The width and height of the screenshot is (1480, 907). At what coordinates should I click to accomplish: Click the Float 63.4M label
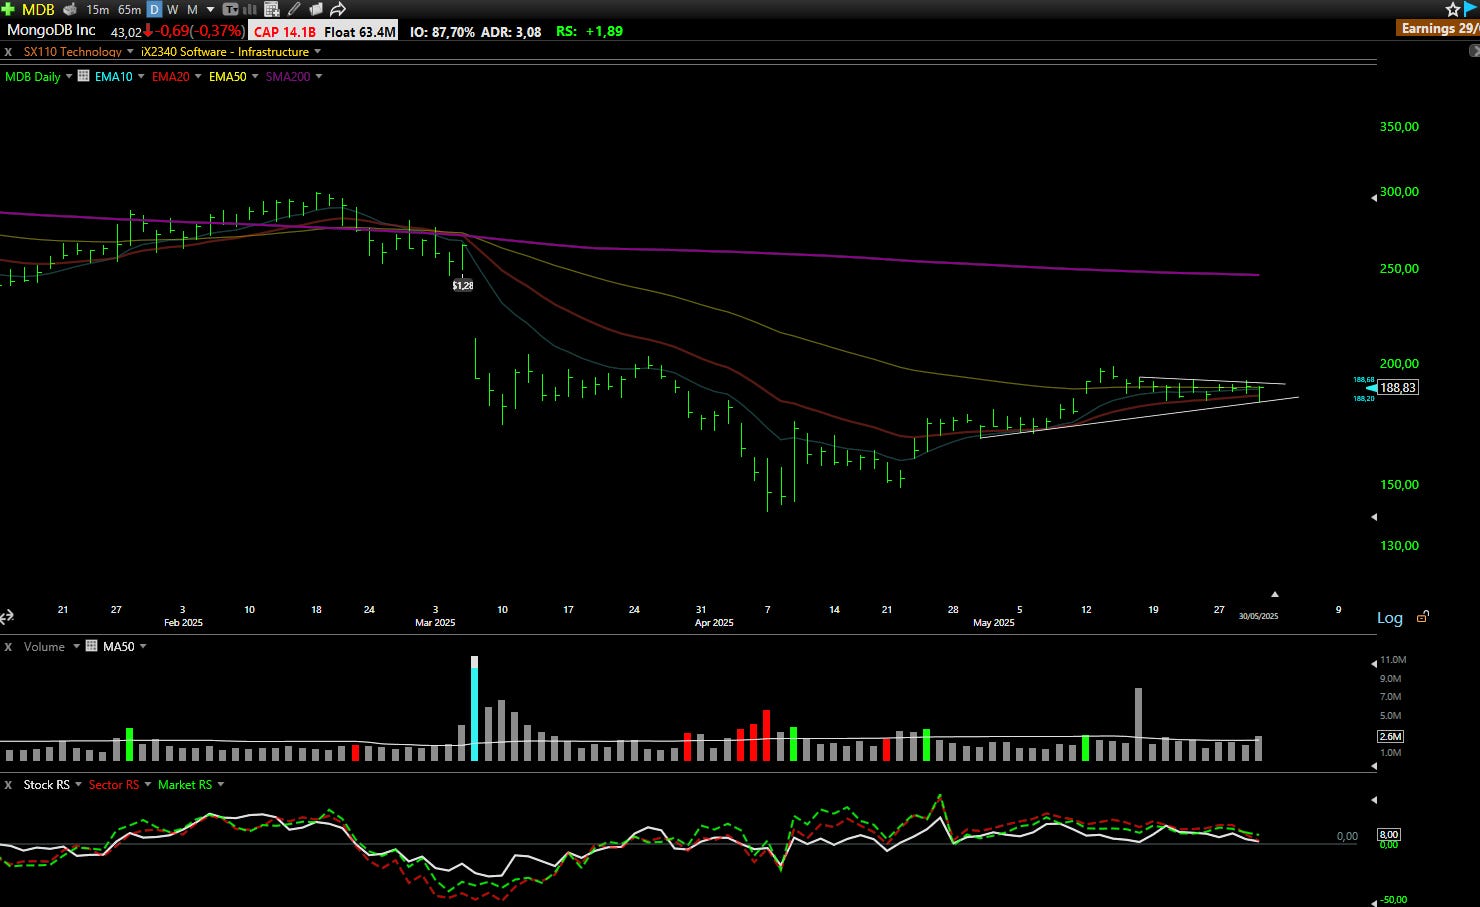(x=359, y=31)
